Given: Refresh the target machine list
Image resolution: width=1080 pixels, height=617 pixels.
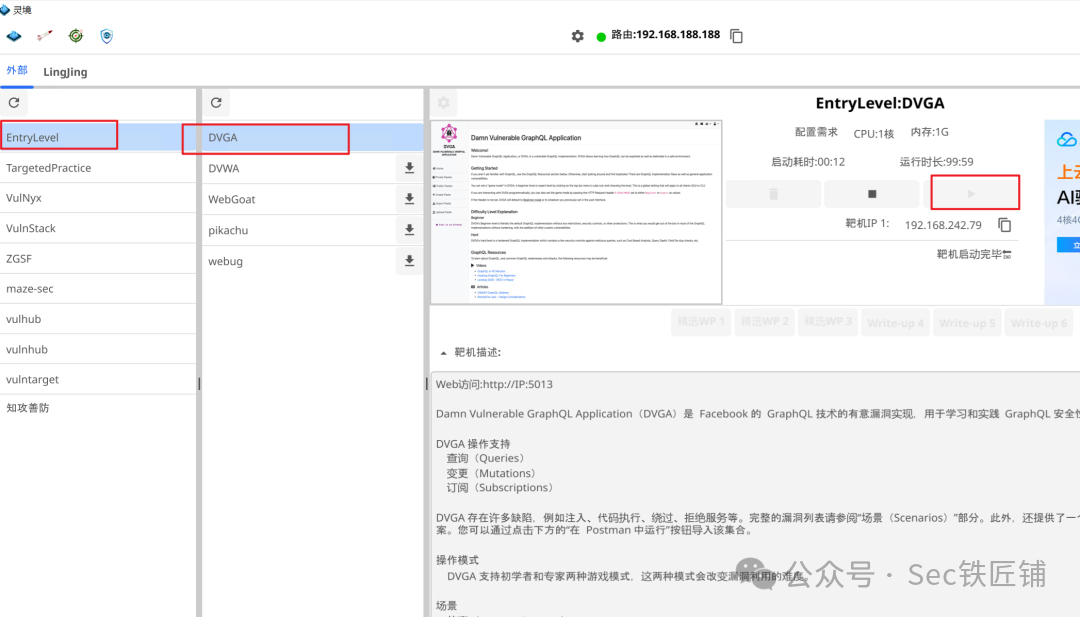Looking at the screenshot, I should [216, 103].
